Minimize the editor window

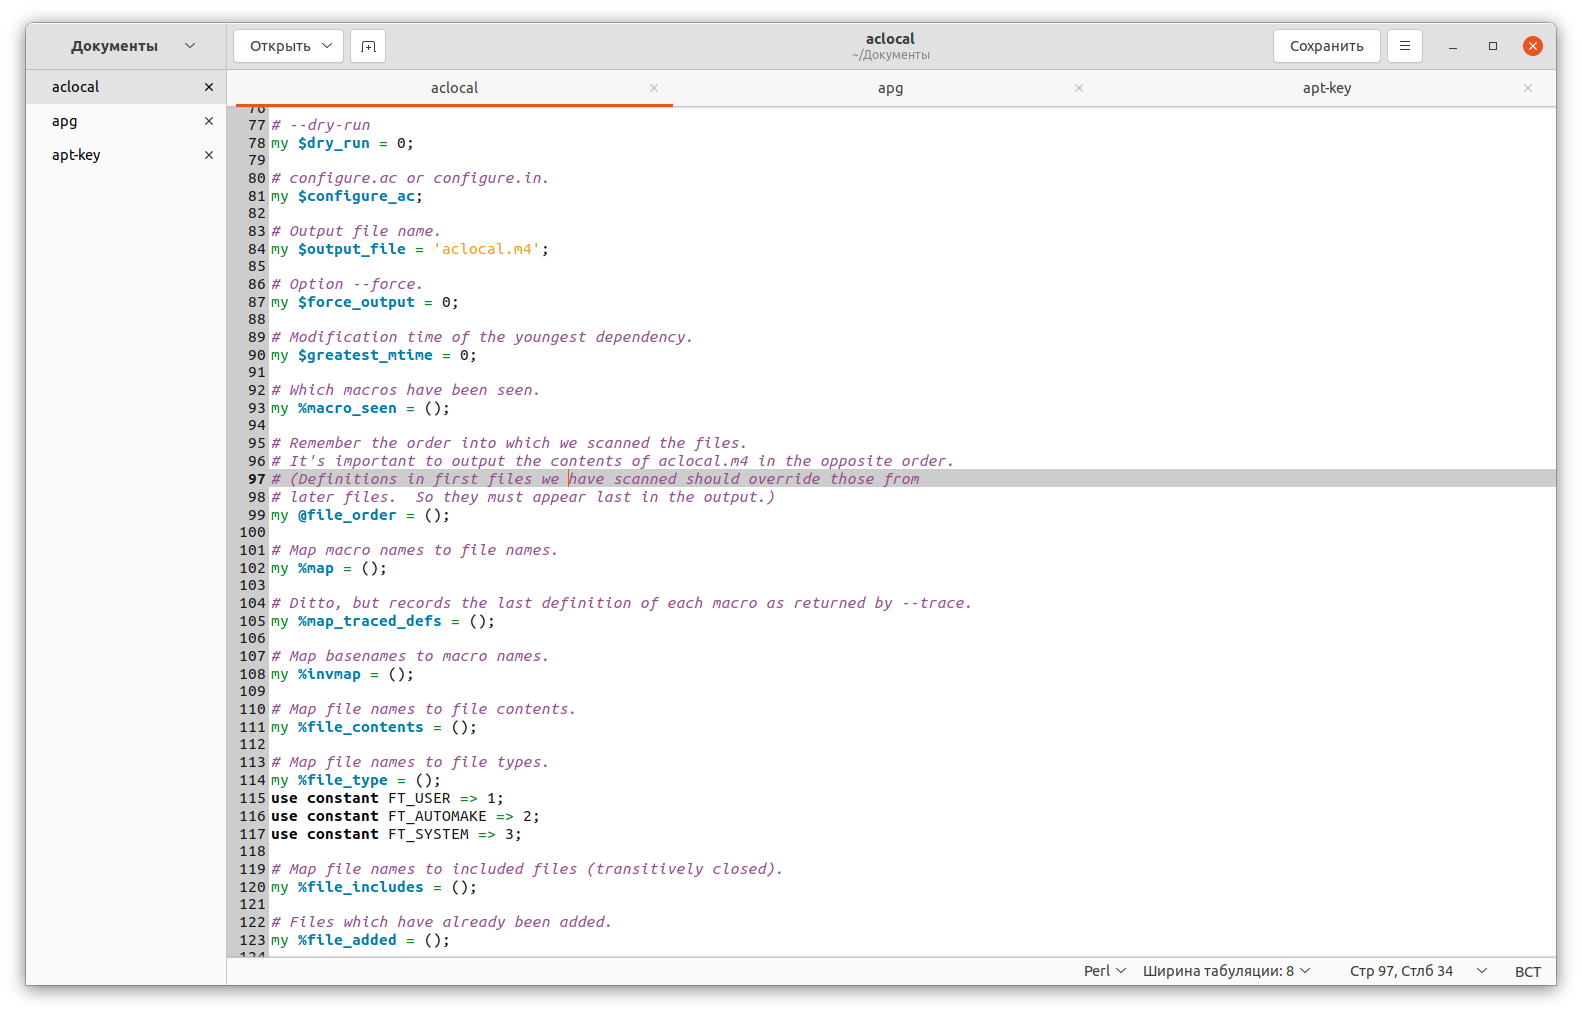point(1453,46)
